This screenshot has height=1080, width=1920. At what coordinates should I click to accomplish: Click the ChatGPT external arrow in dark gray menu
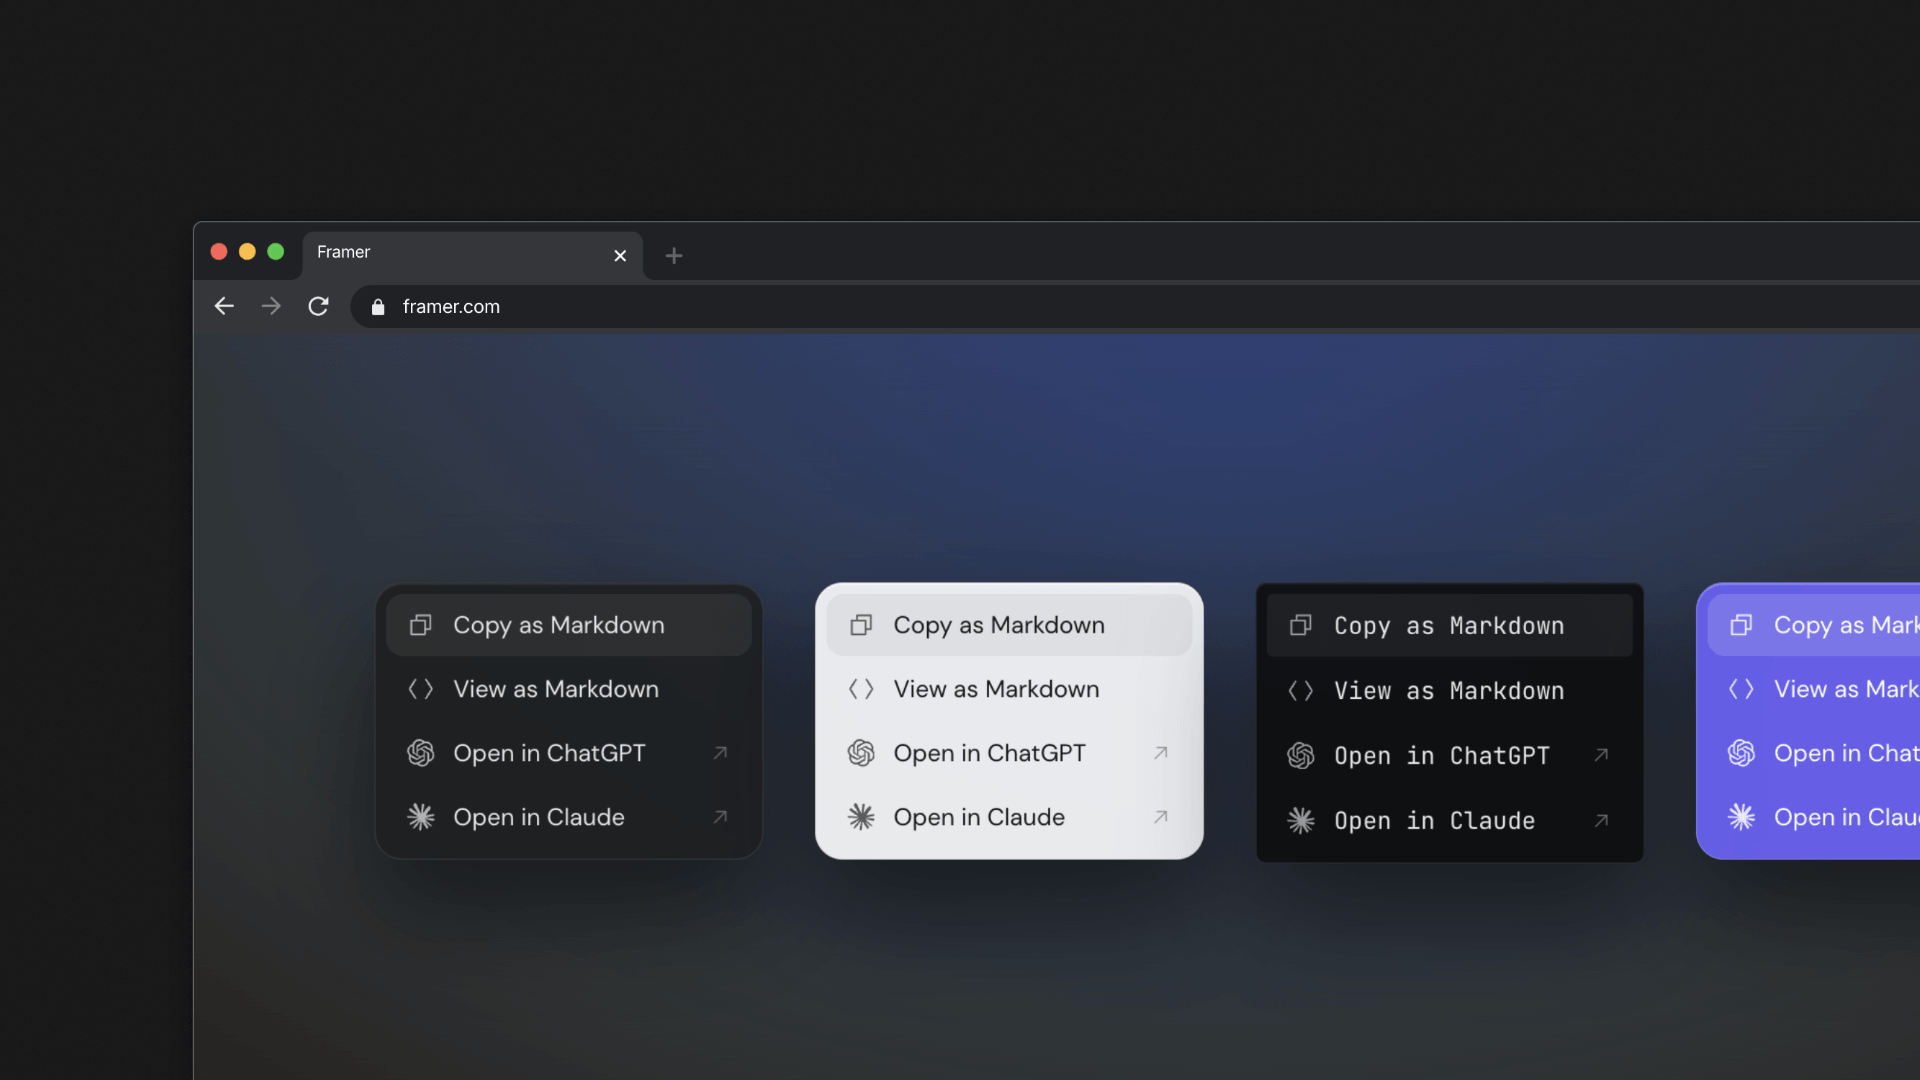pos(720,753)
